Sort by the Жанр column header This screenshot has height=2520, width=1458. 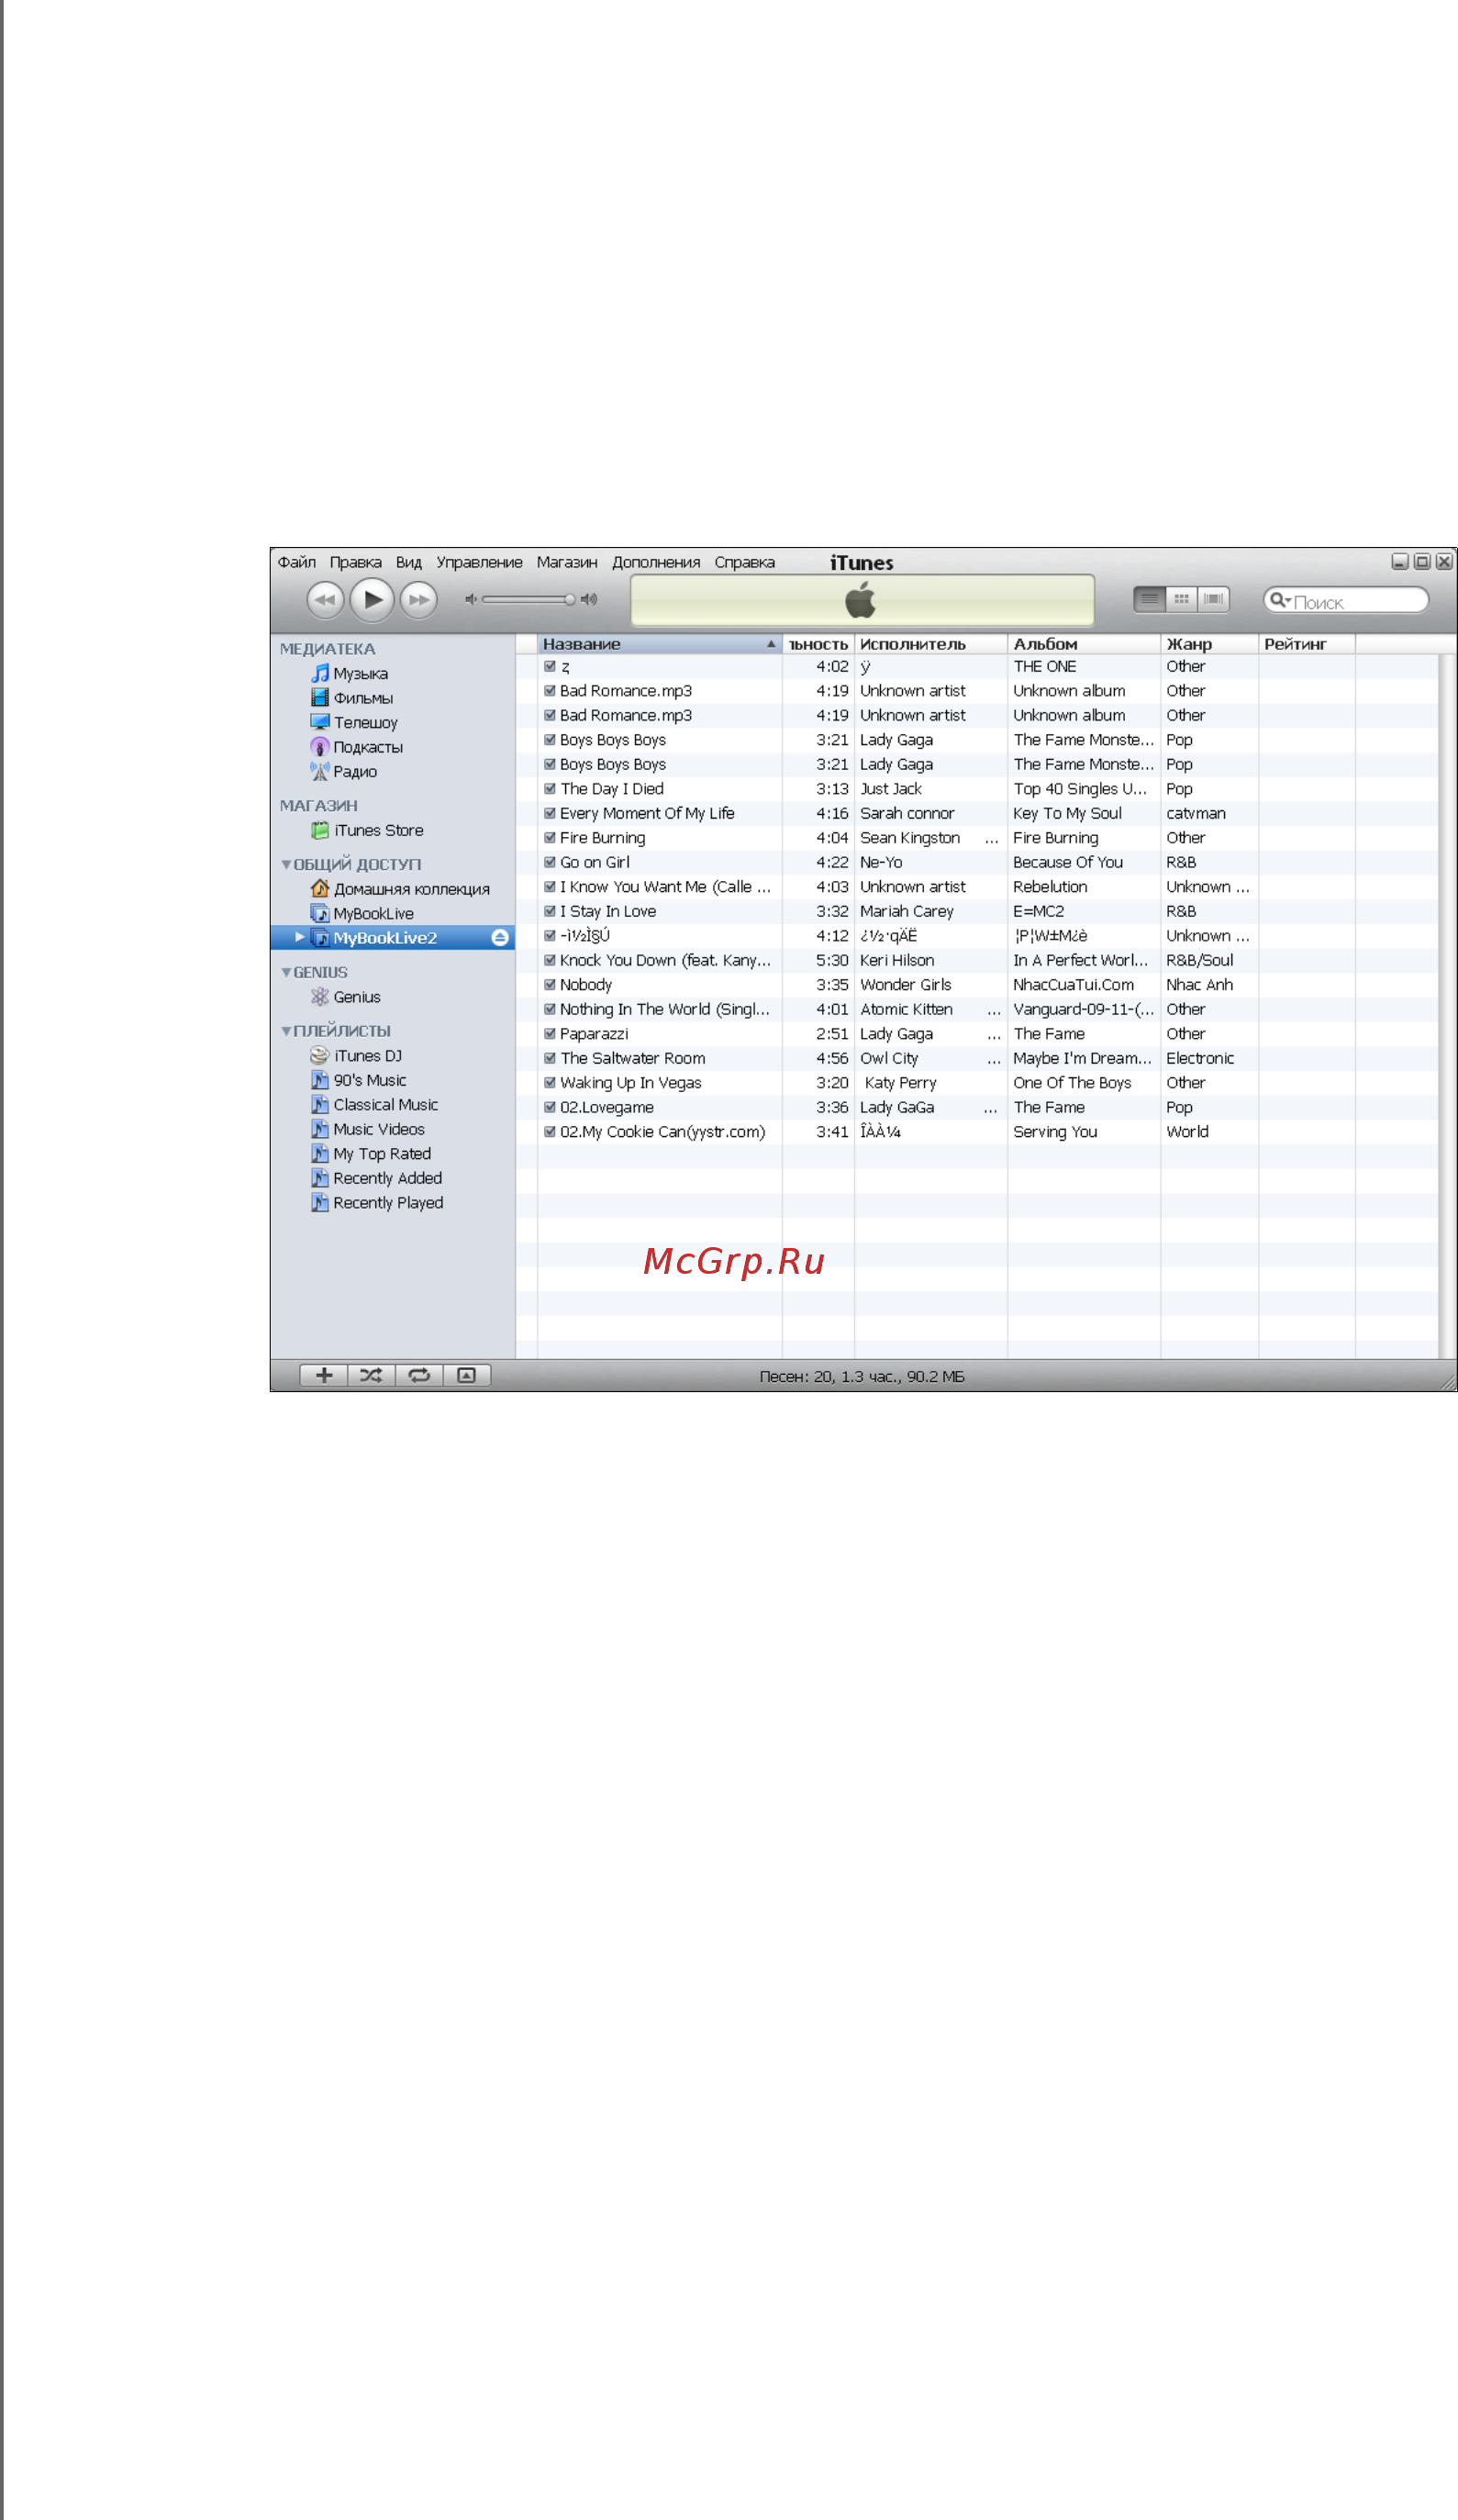pos(1210,645)
